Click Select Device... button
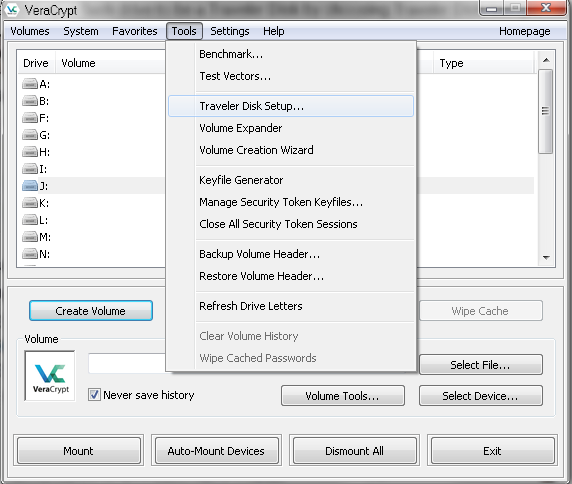Viewport: 572px width, 484px height. click(480, 396)
